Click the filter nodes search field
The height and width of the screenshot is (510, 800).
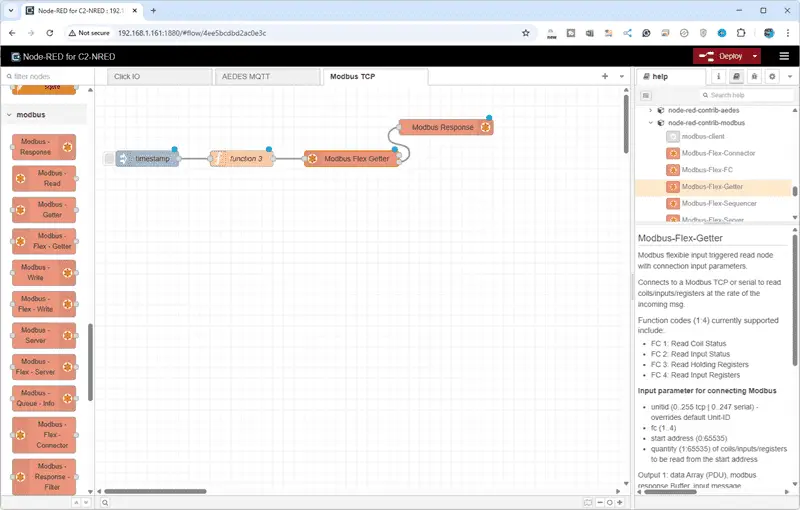(x=47, y=76)
